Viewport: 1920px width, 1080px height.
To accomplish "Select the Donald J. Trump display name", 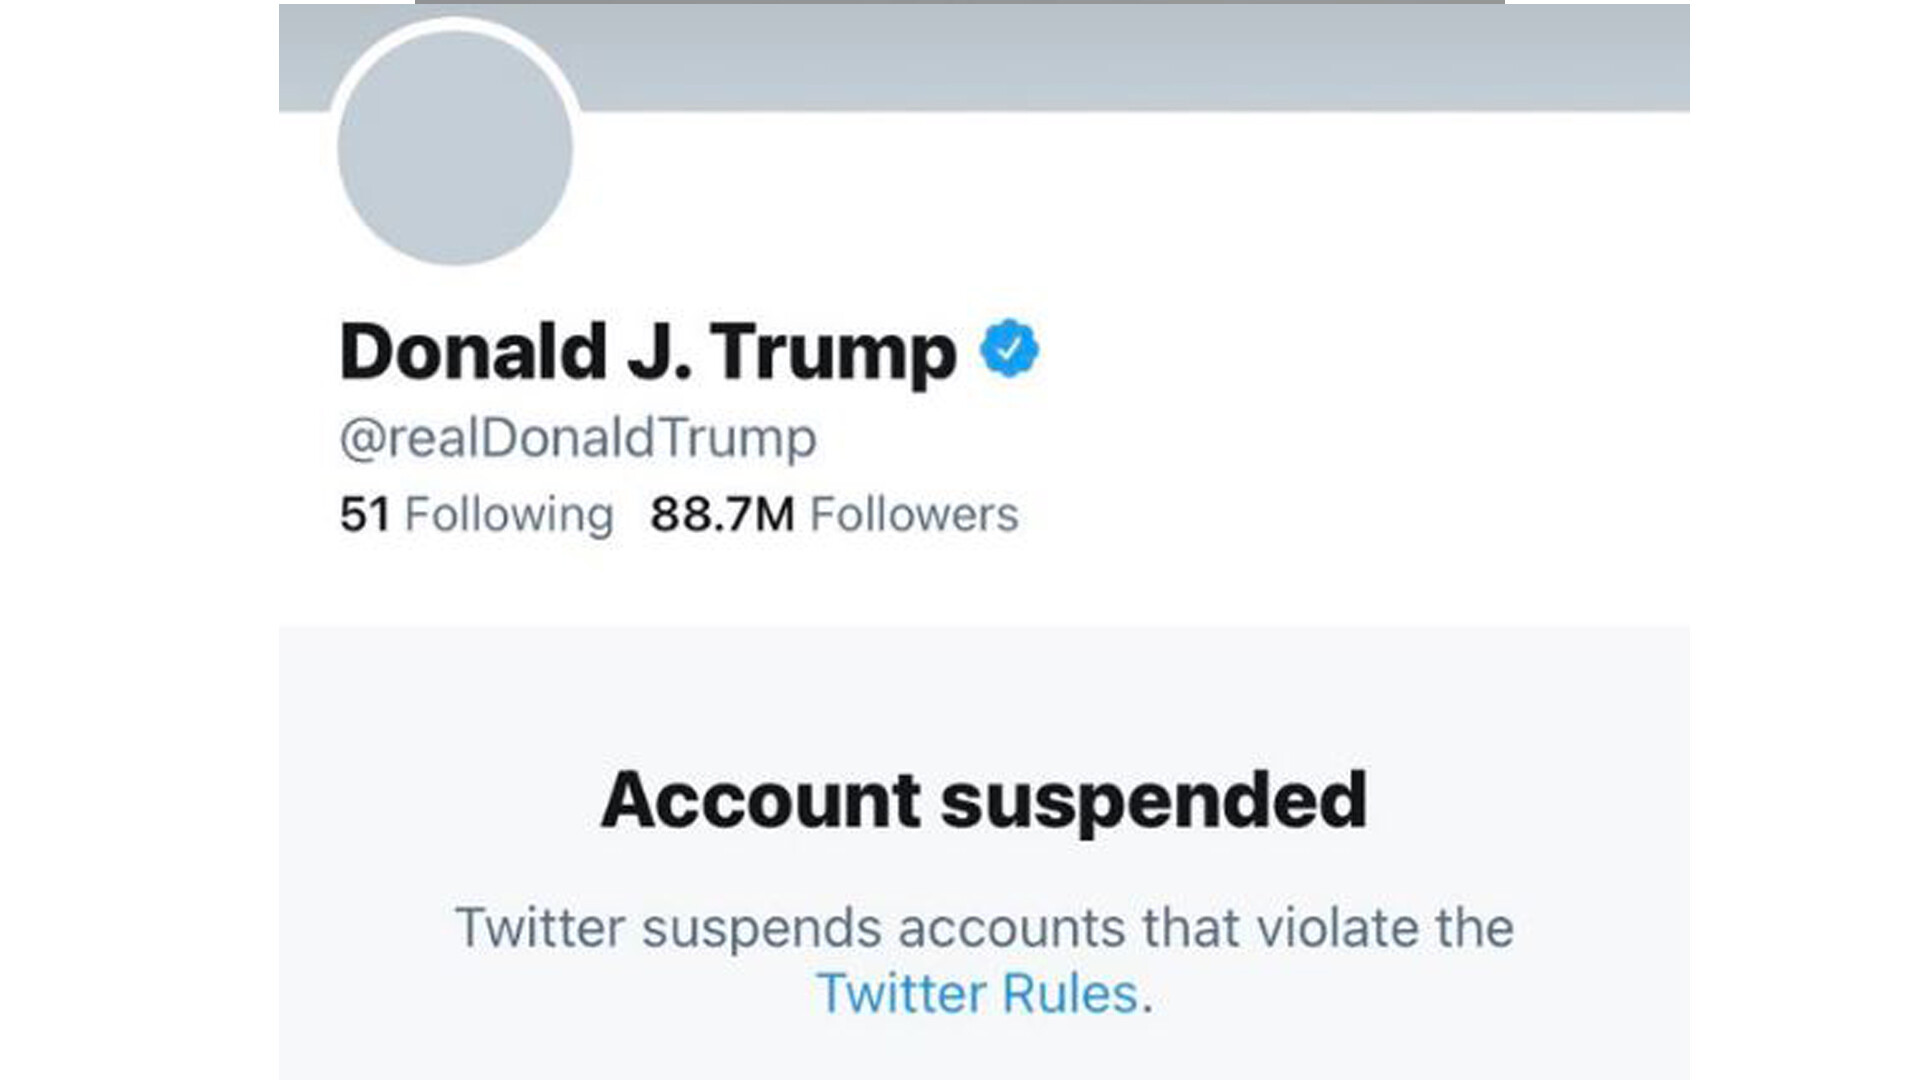I will [648, 352].
